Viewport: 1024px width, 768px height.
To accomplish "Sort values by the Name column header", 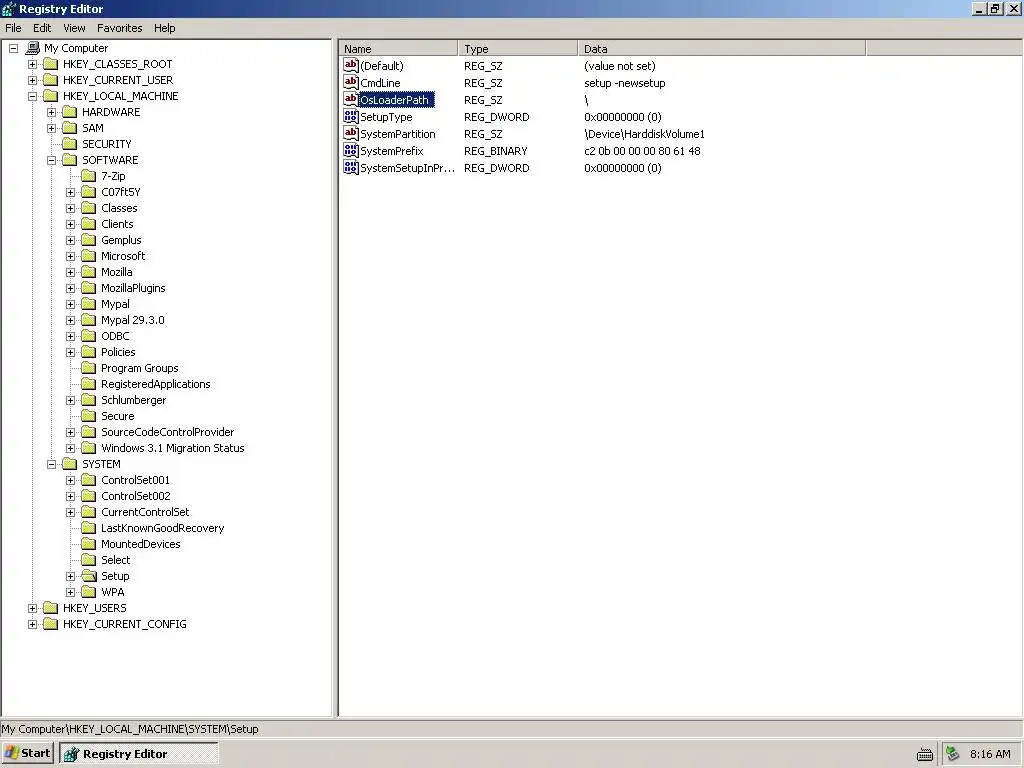I will coord(398,48).
